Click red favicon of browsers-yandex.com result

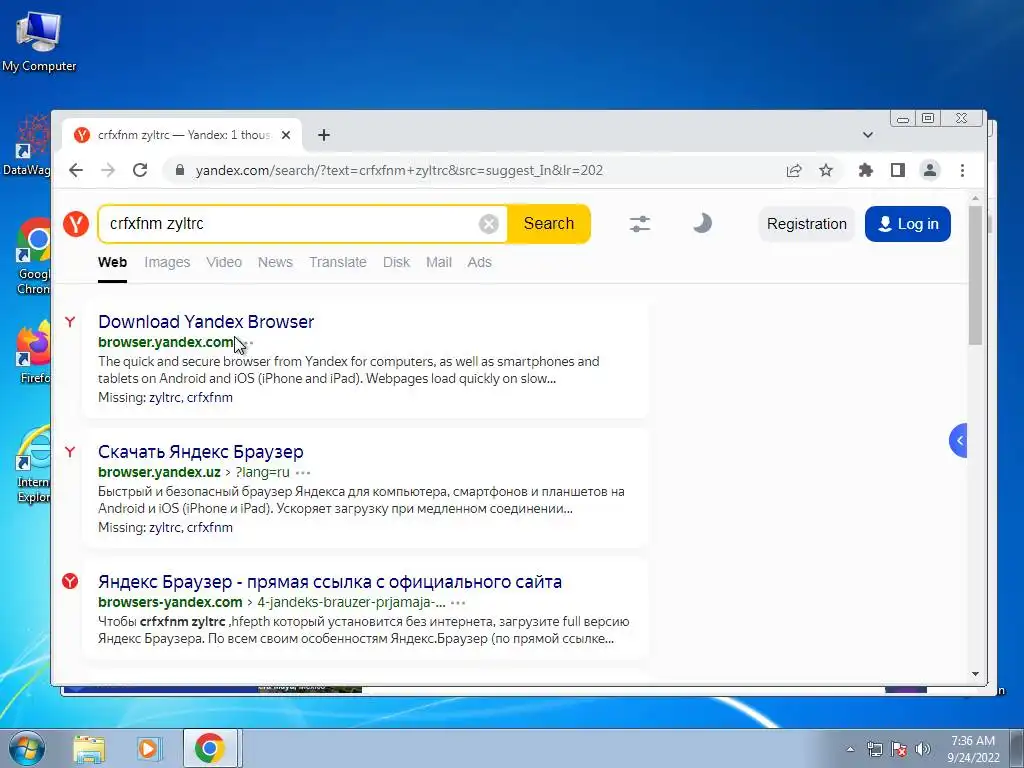click(70, 581)
